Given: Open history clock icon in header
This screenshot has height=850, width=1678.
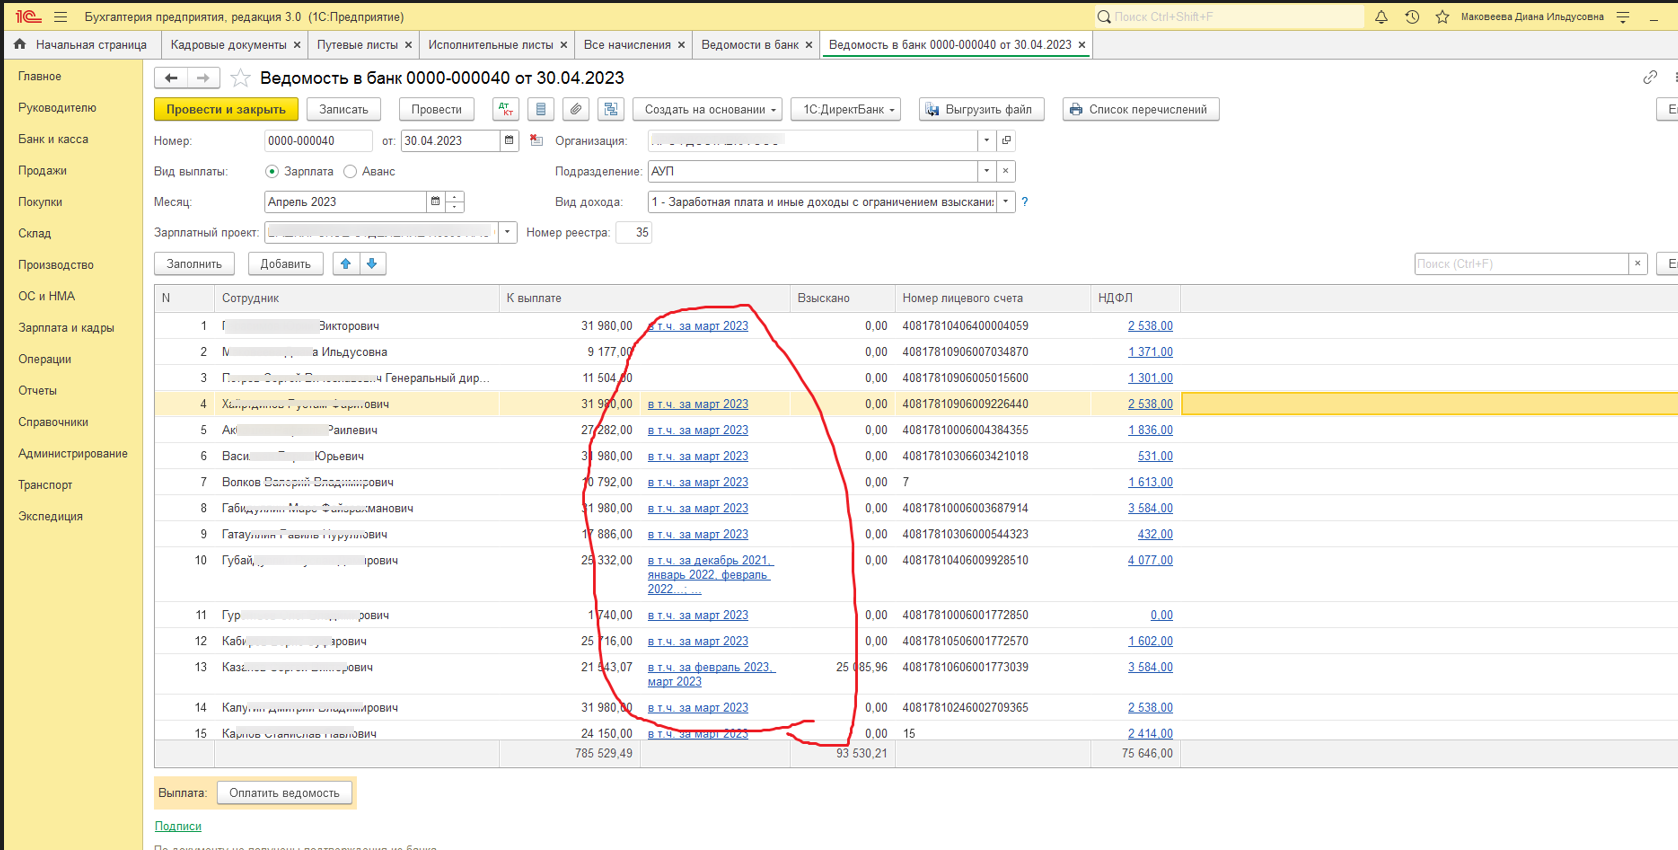Looking at the screenshot, I should pos(1412,17).
